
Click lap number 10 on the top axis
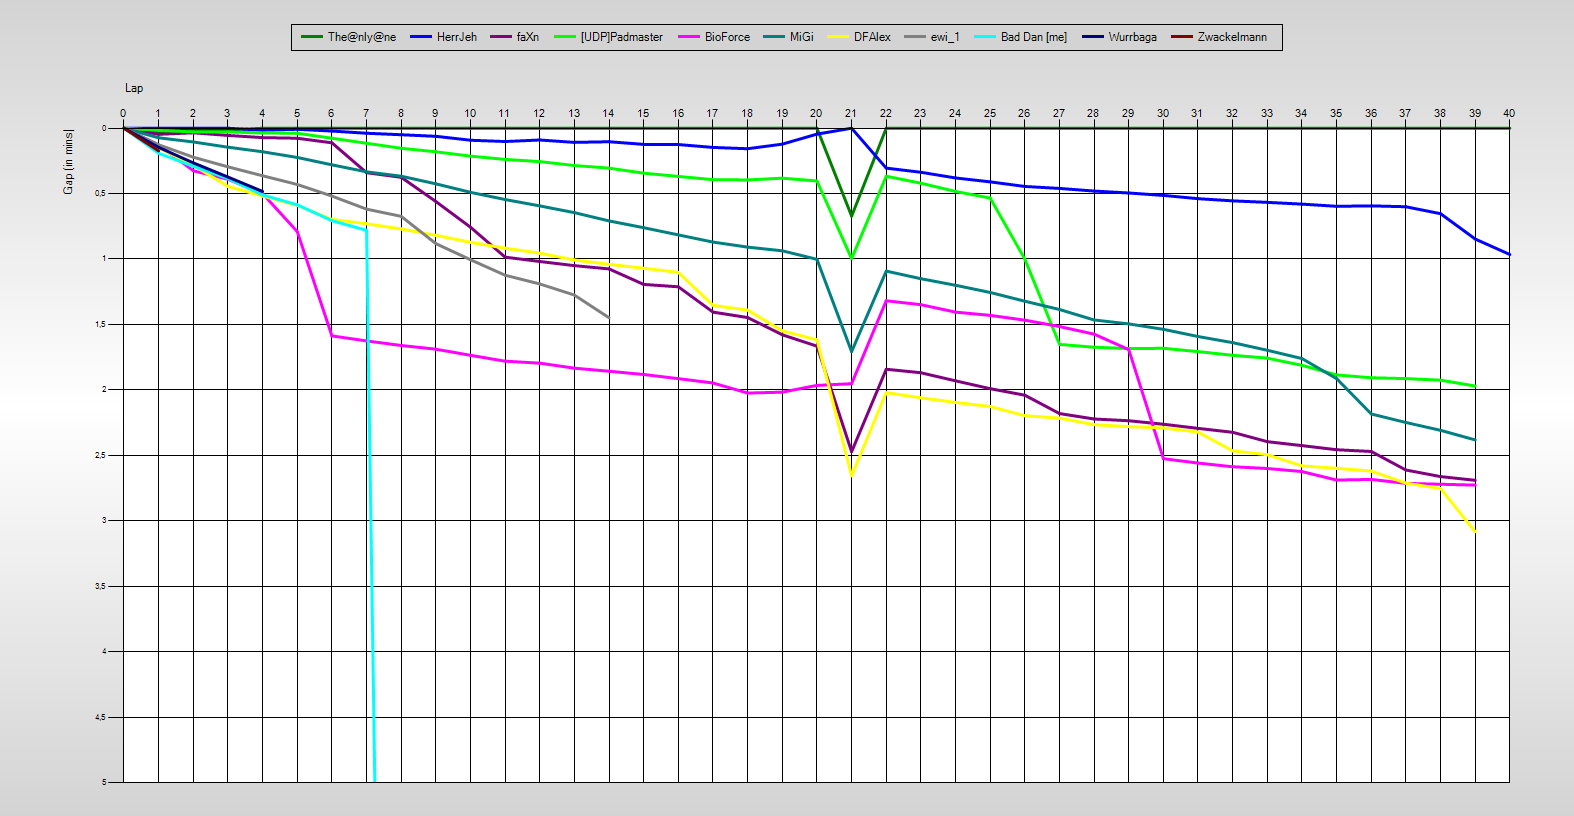point(470,113)
